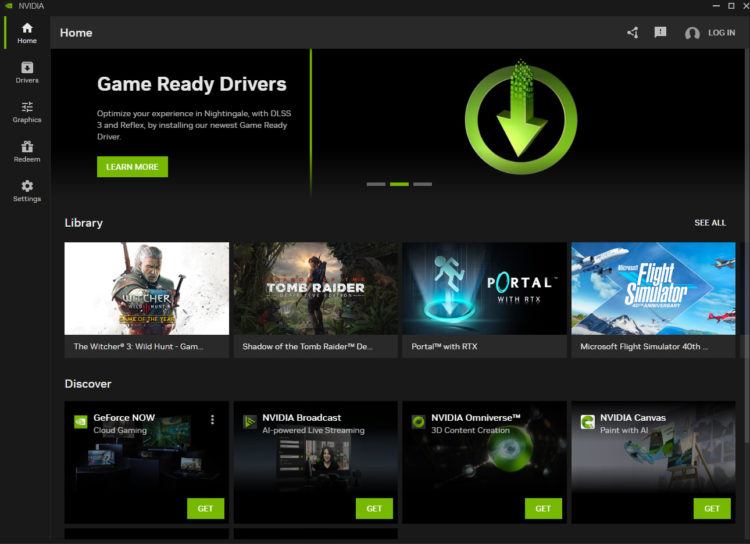Open GeForce NOW three-dot options menu

tap(212, 420)
